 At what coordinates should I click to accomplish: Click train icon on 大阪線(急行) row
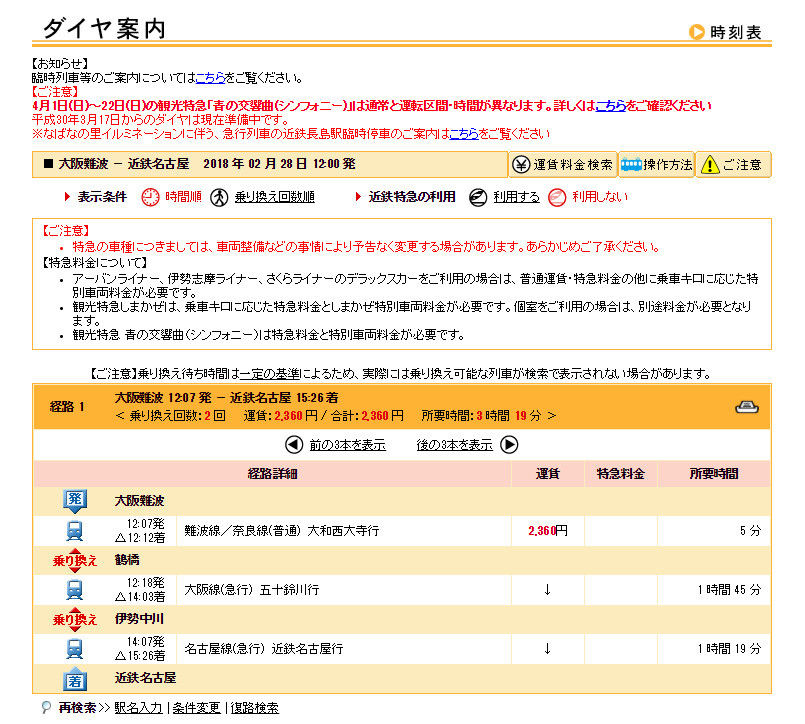point(74,590)
